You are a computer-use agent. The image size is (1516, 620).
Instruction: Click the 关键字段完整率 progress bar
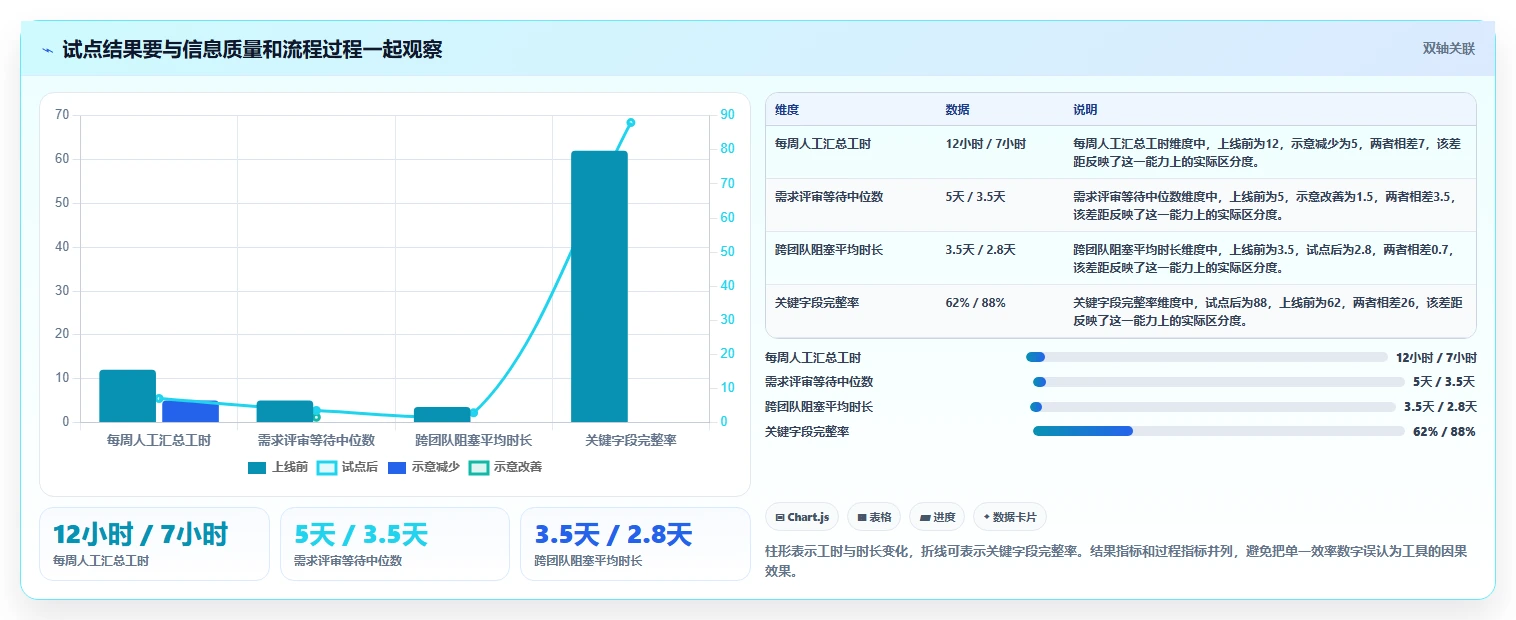tap(1219, 431)
